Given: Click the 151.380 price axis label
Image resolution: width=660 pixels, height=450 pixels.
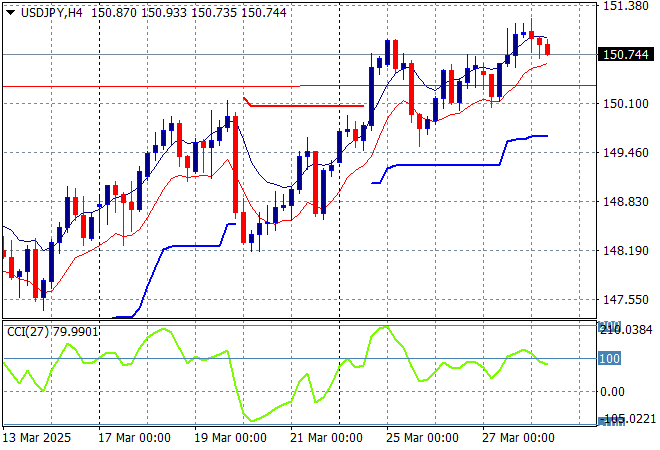Looking at the screenshot, I should [x=626, y=6].
